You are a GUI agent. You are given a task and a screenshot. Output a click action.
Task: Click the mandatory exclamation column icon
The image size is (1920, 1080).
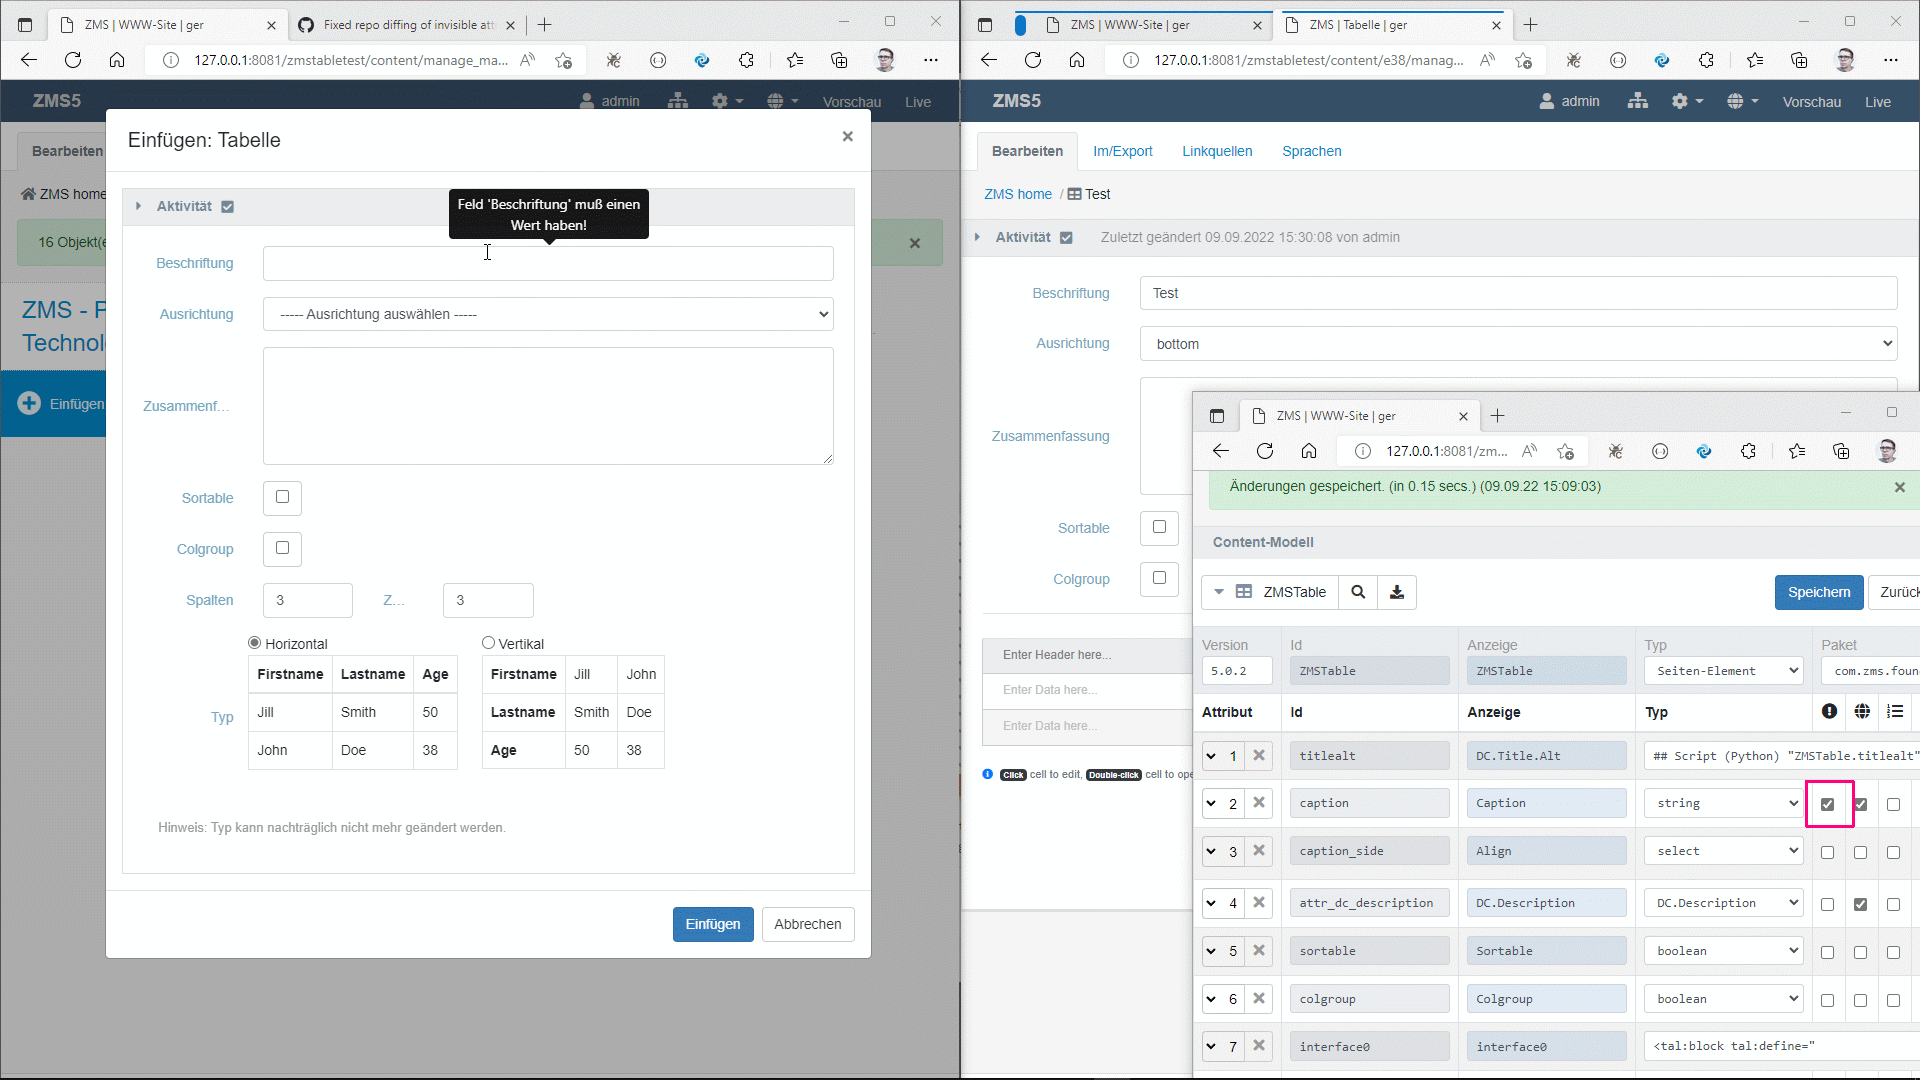pos(1829,711)
